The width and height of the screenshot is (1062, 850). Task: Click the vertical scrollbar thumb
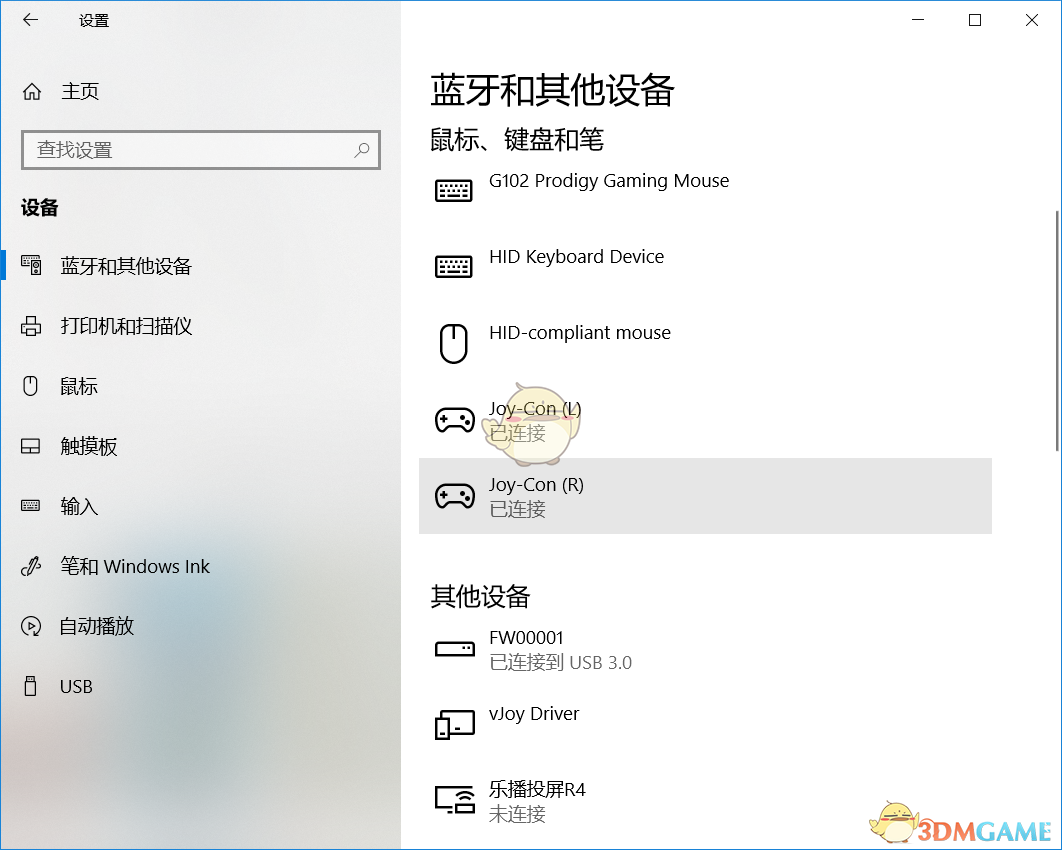[1057, 331]
